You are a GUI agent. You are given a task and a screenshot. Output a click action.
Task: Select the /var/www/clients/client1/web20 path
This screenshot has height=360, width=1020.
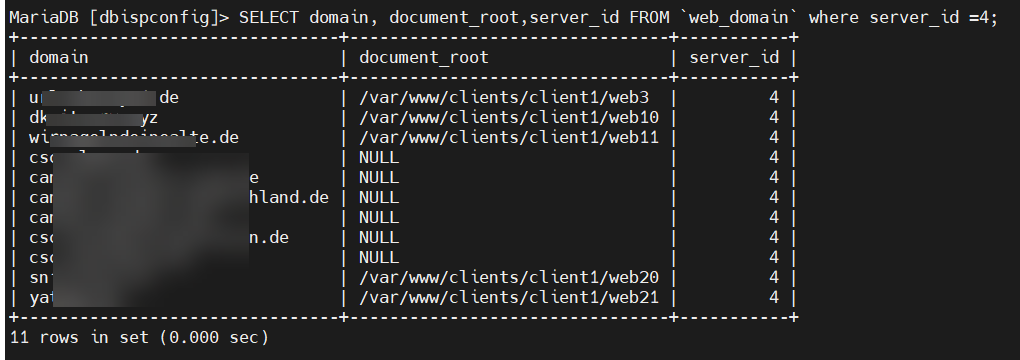(x=509, y=277)
